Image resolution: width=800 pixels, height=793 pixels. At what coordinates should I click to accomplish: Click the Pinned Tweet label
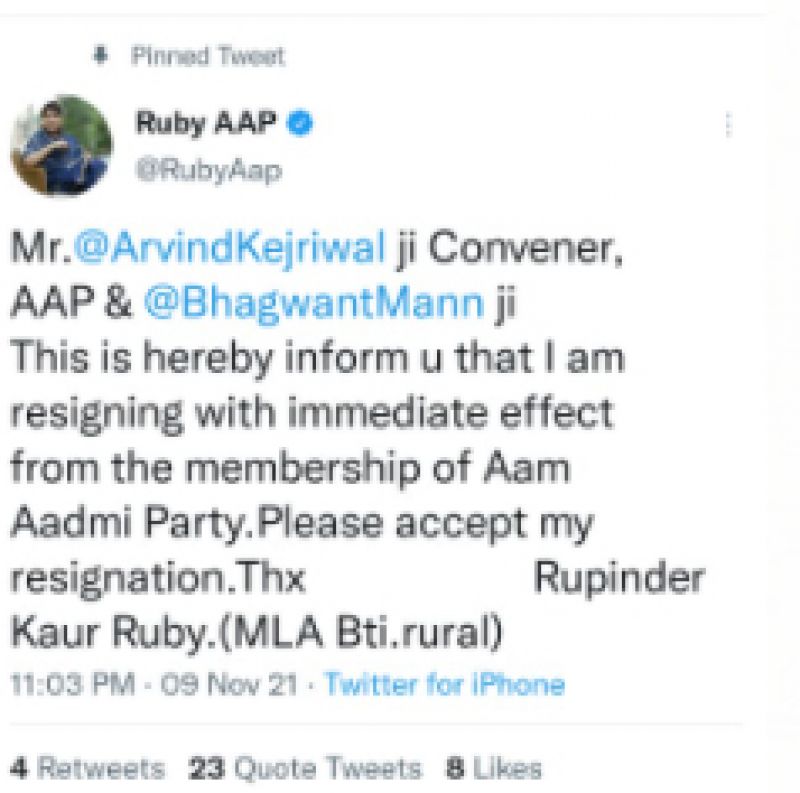click(x=208, y=56)
